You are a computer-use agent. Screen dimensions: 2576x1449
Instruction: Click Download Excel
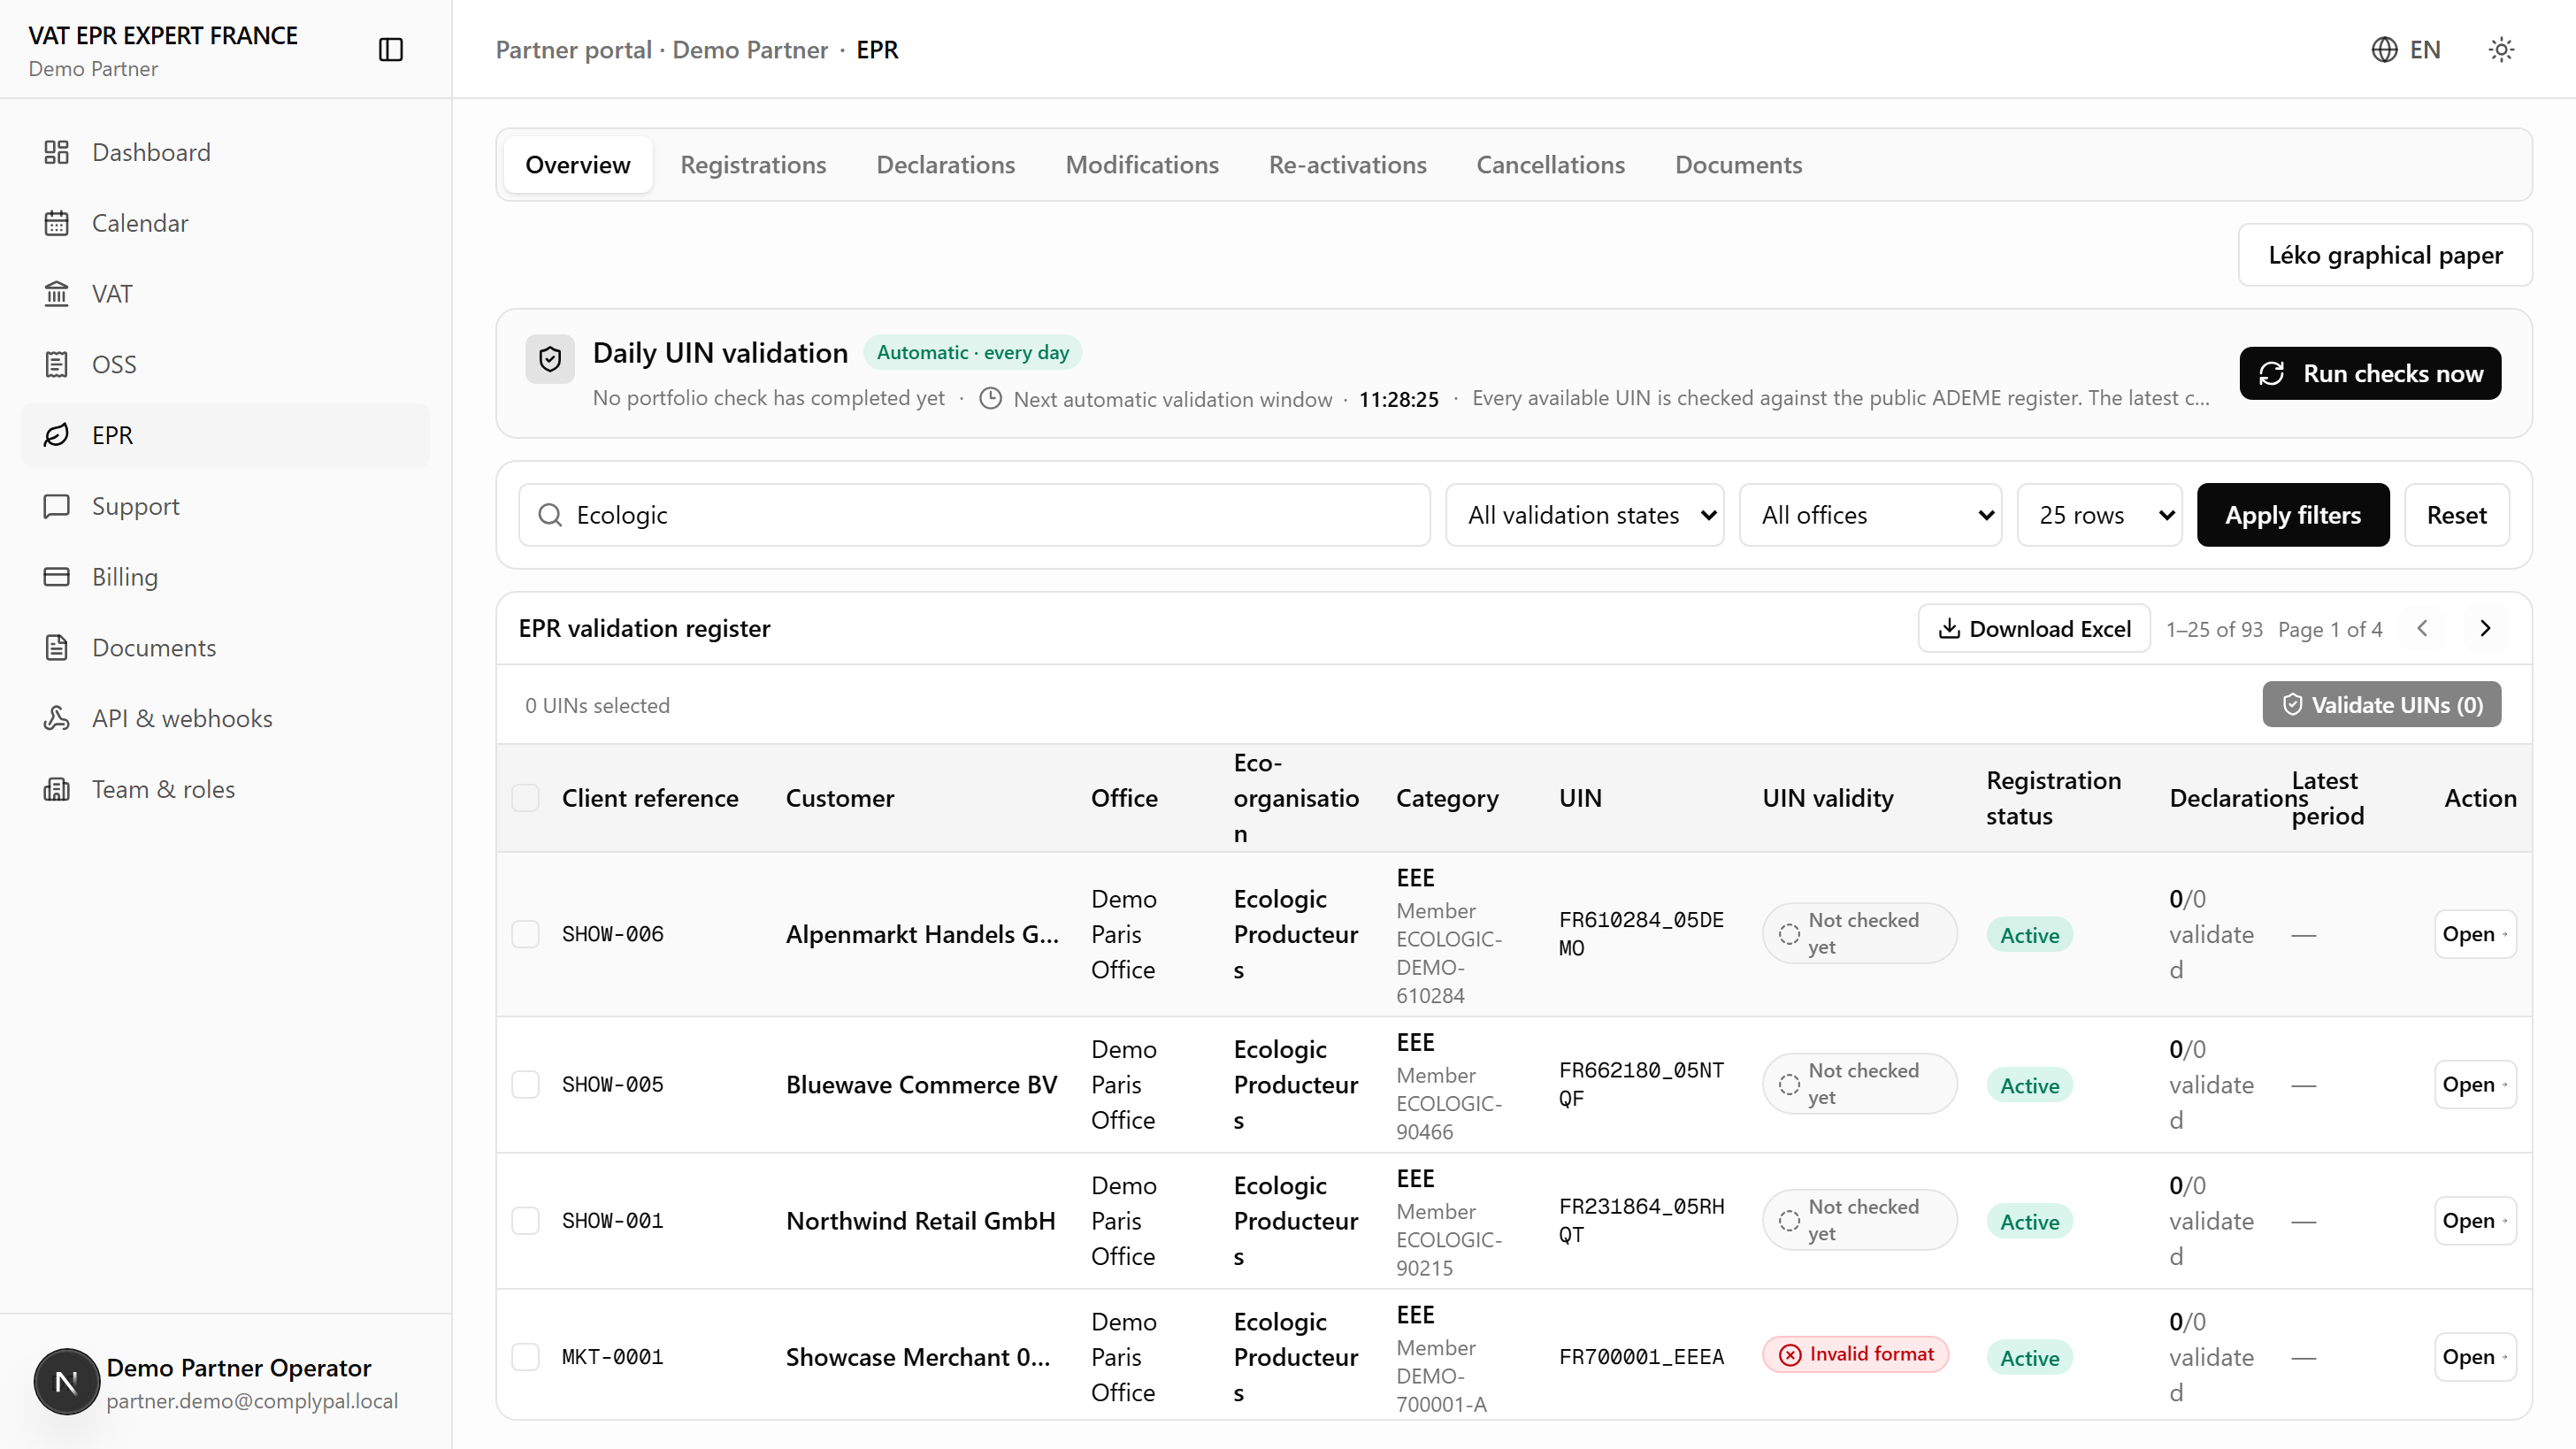(x=2034, y=628)
